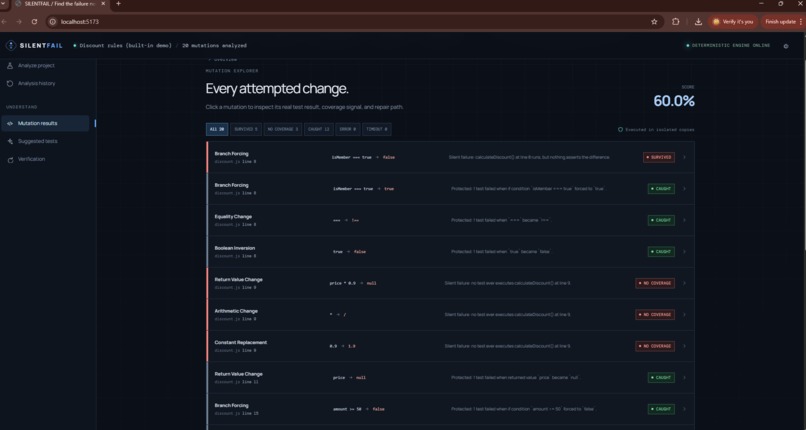The image size is (806, 430).
Task: Filter by ERROR mutations tab
Action: tap(348, 129)
